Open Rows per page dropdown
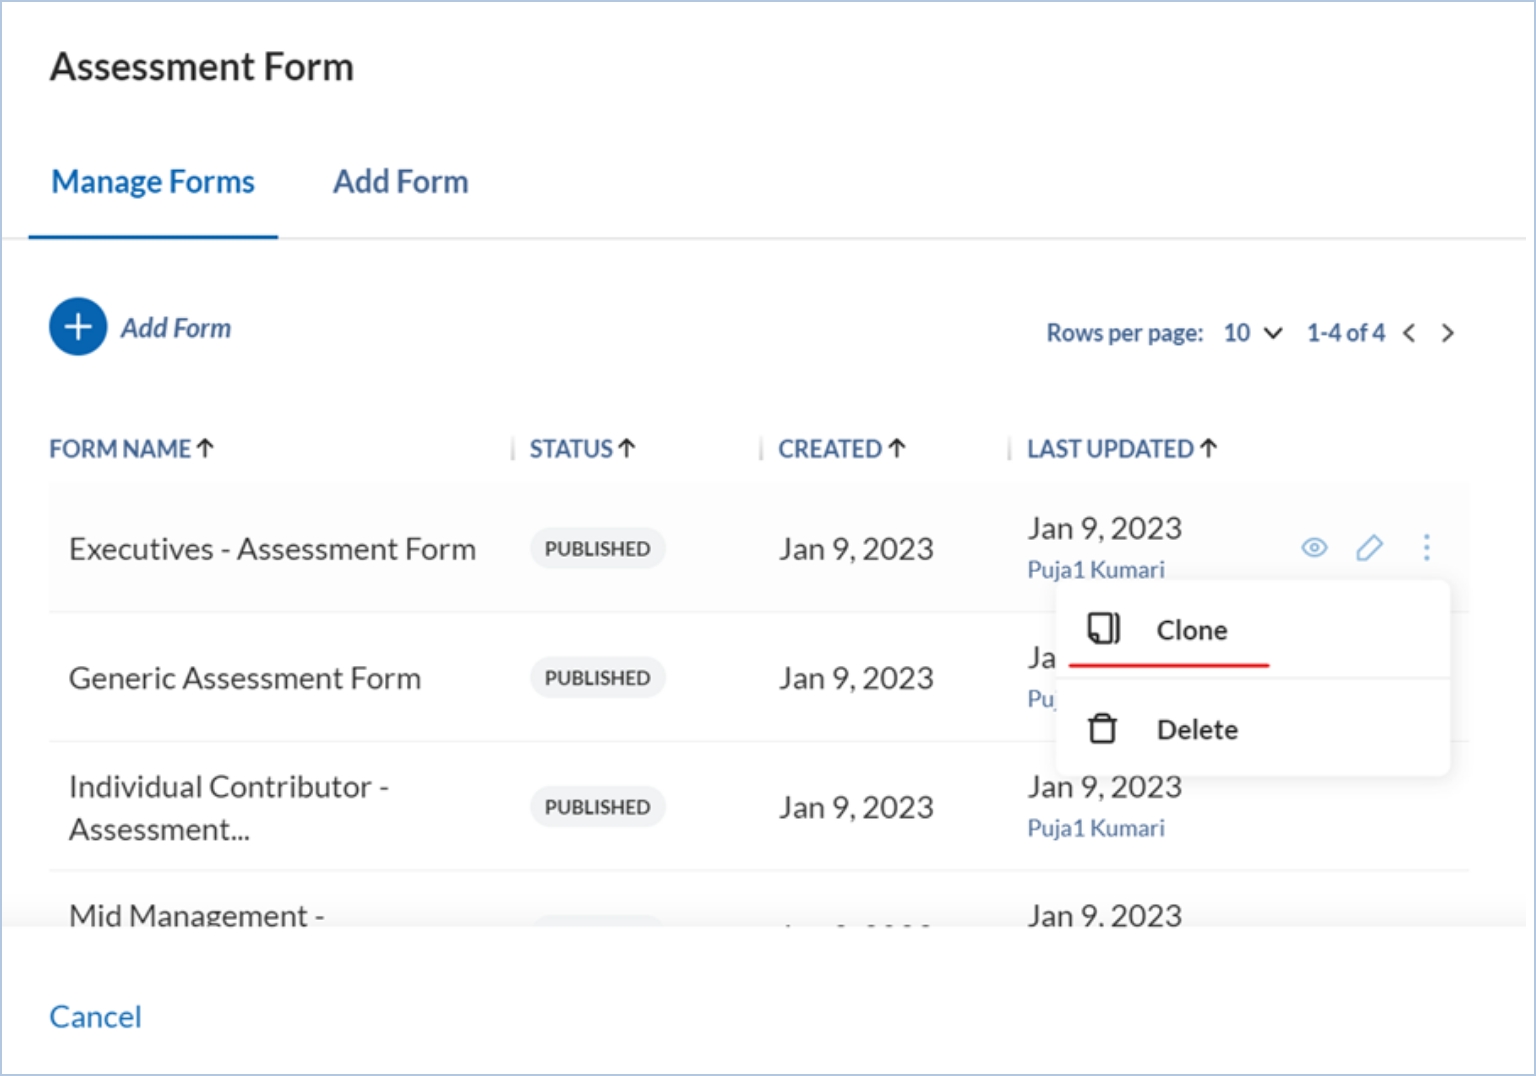 tap(1253, 333)
